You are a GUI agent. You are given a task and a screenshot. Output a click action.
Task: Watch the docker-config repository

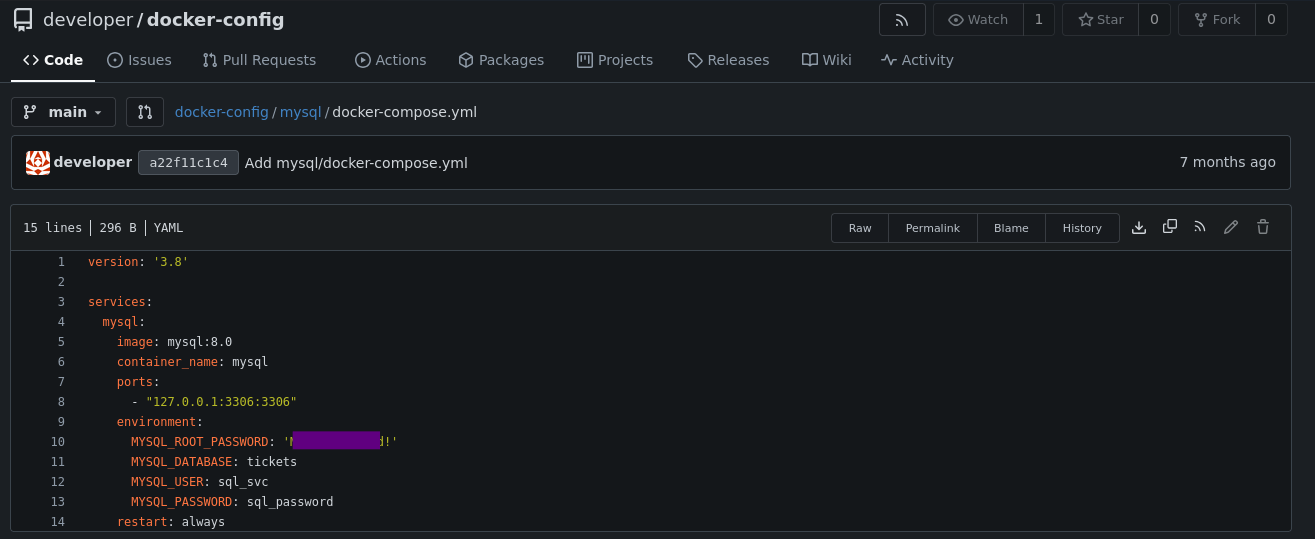[978, 20]
